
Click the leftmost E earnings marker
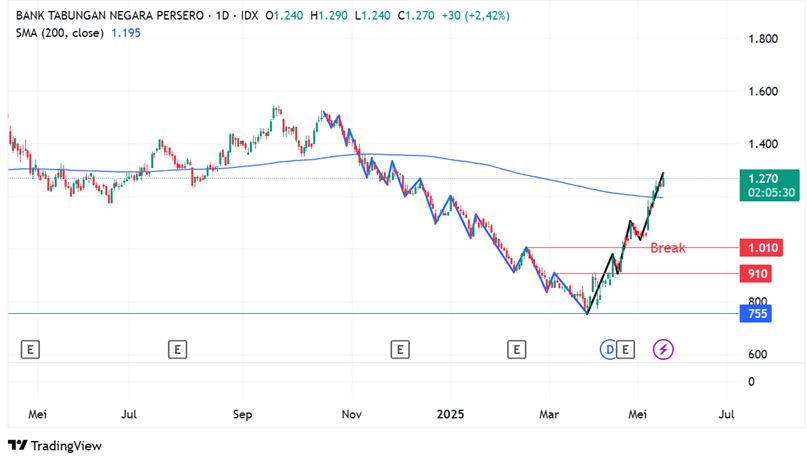(x=31, y=349)
